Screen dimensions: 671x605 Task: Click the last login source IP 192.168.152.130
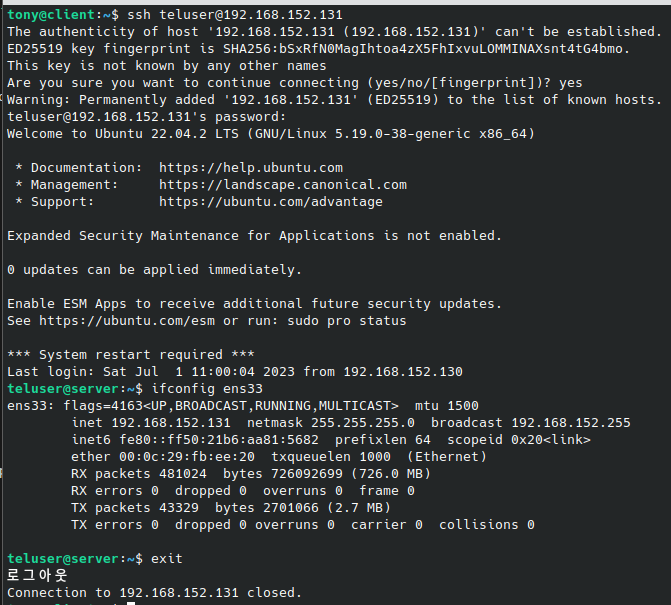(402, 371)
